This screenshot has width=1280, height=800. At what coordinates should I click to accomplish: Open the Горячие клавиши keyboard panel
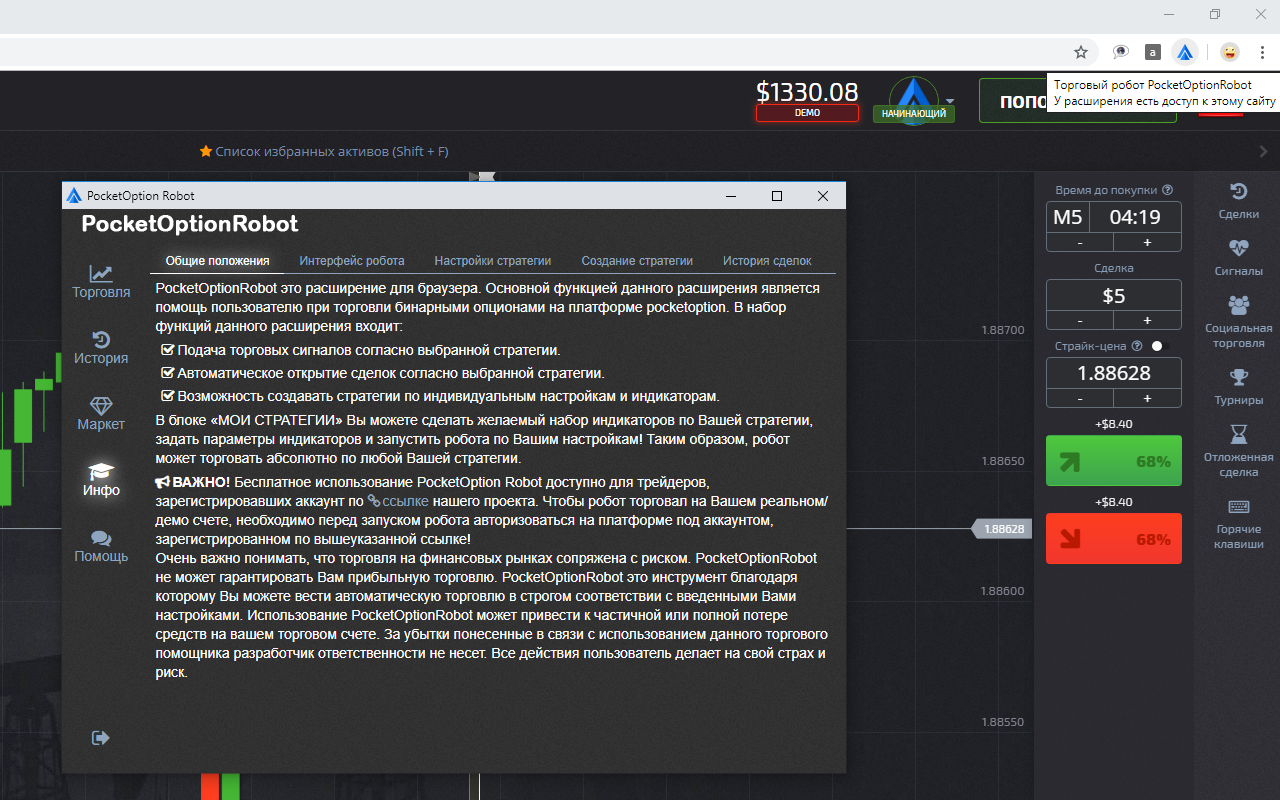1239,524
